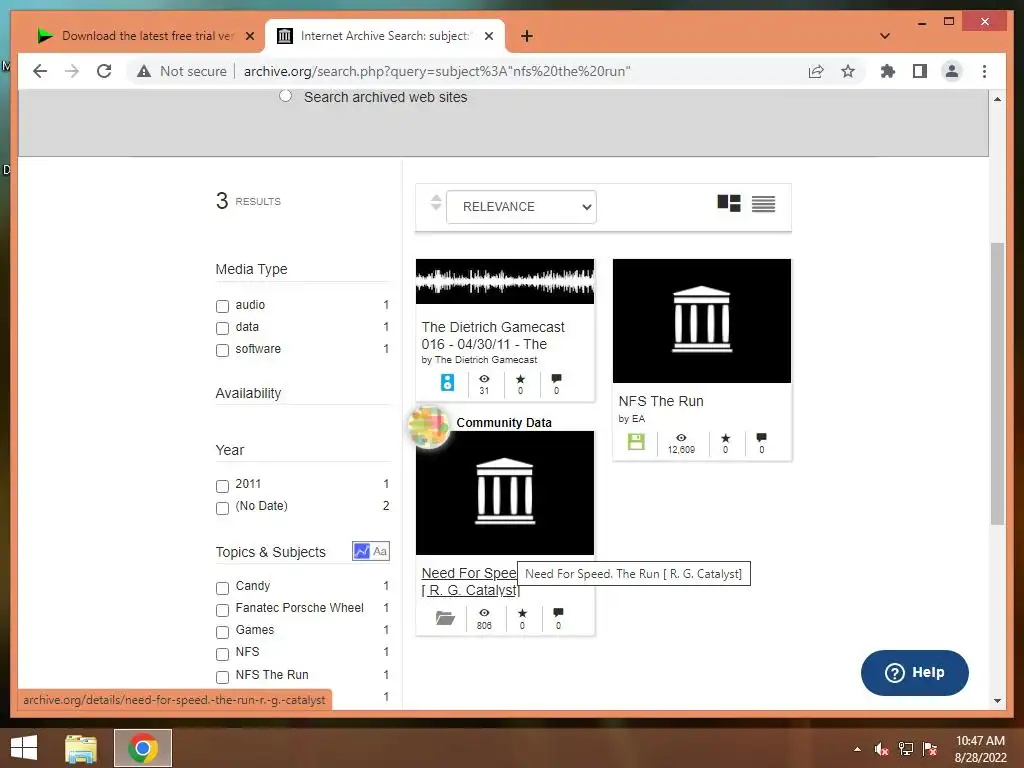1024x768 pixels.
Task: Check the 2011 year filter
Action: [x=223, y=486]
